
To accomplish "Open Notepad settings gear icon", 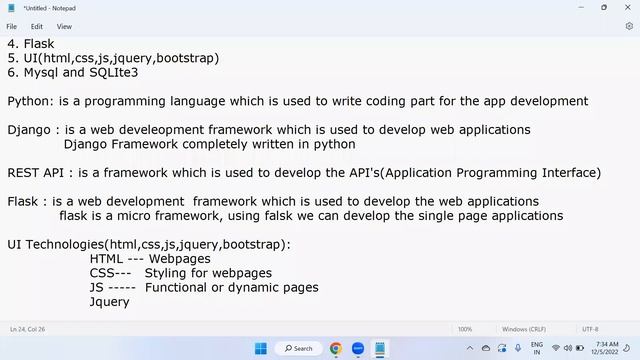I will 629,26.
